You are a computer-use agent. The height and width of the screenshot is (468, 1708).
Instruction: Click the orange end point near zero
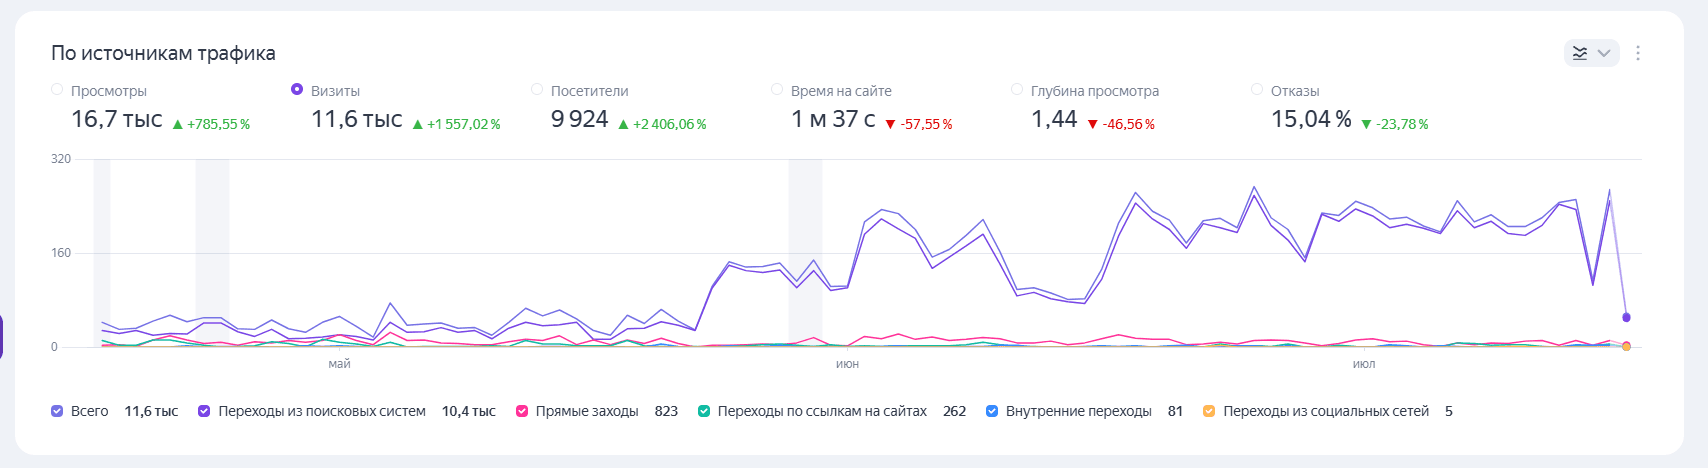1626,346
